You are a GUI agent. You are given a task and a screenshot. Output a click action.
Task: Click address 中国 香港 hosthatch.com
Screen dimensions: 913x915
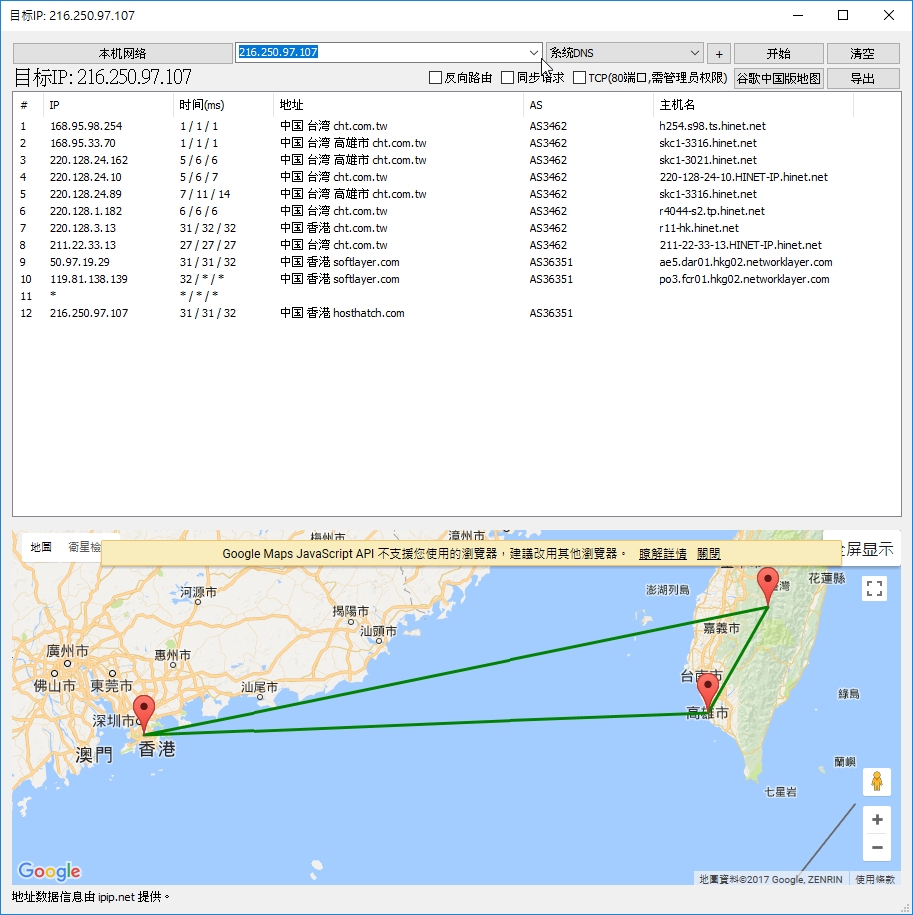tap(342, 313)
